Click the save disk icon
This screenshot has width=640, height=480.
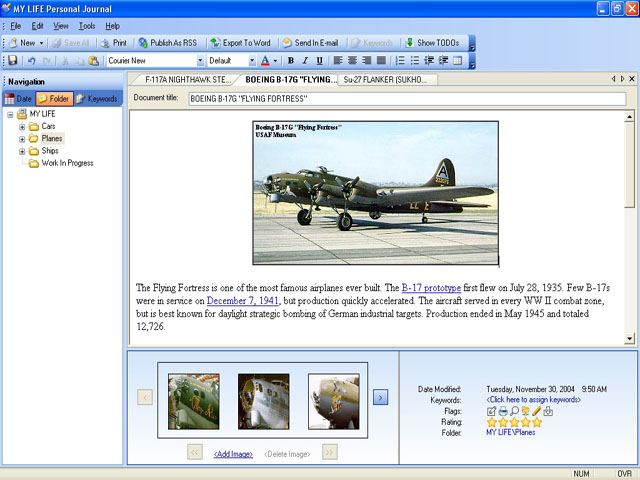[x=13, y=61]
